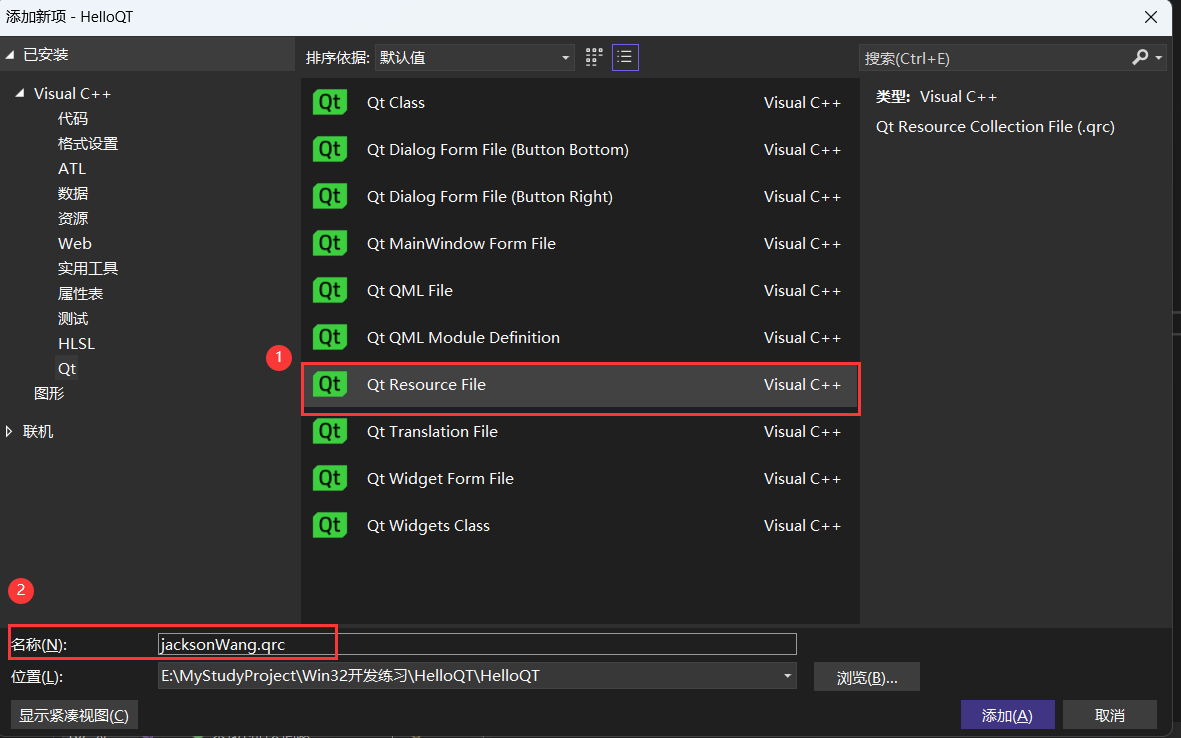Select 测试 category in tree
This screenshot has height=738, width=1181.
[x=73, y=319]
